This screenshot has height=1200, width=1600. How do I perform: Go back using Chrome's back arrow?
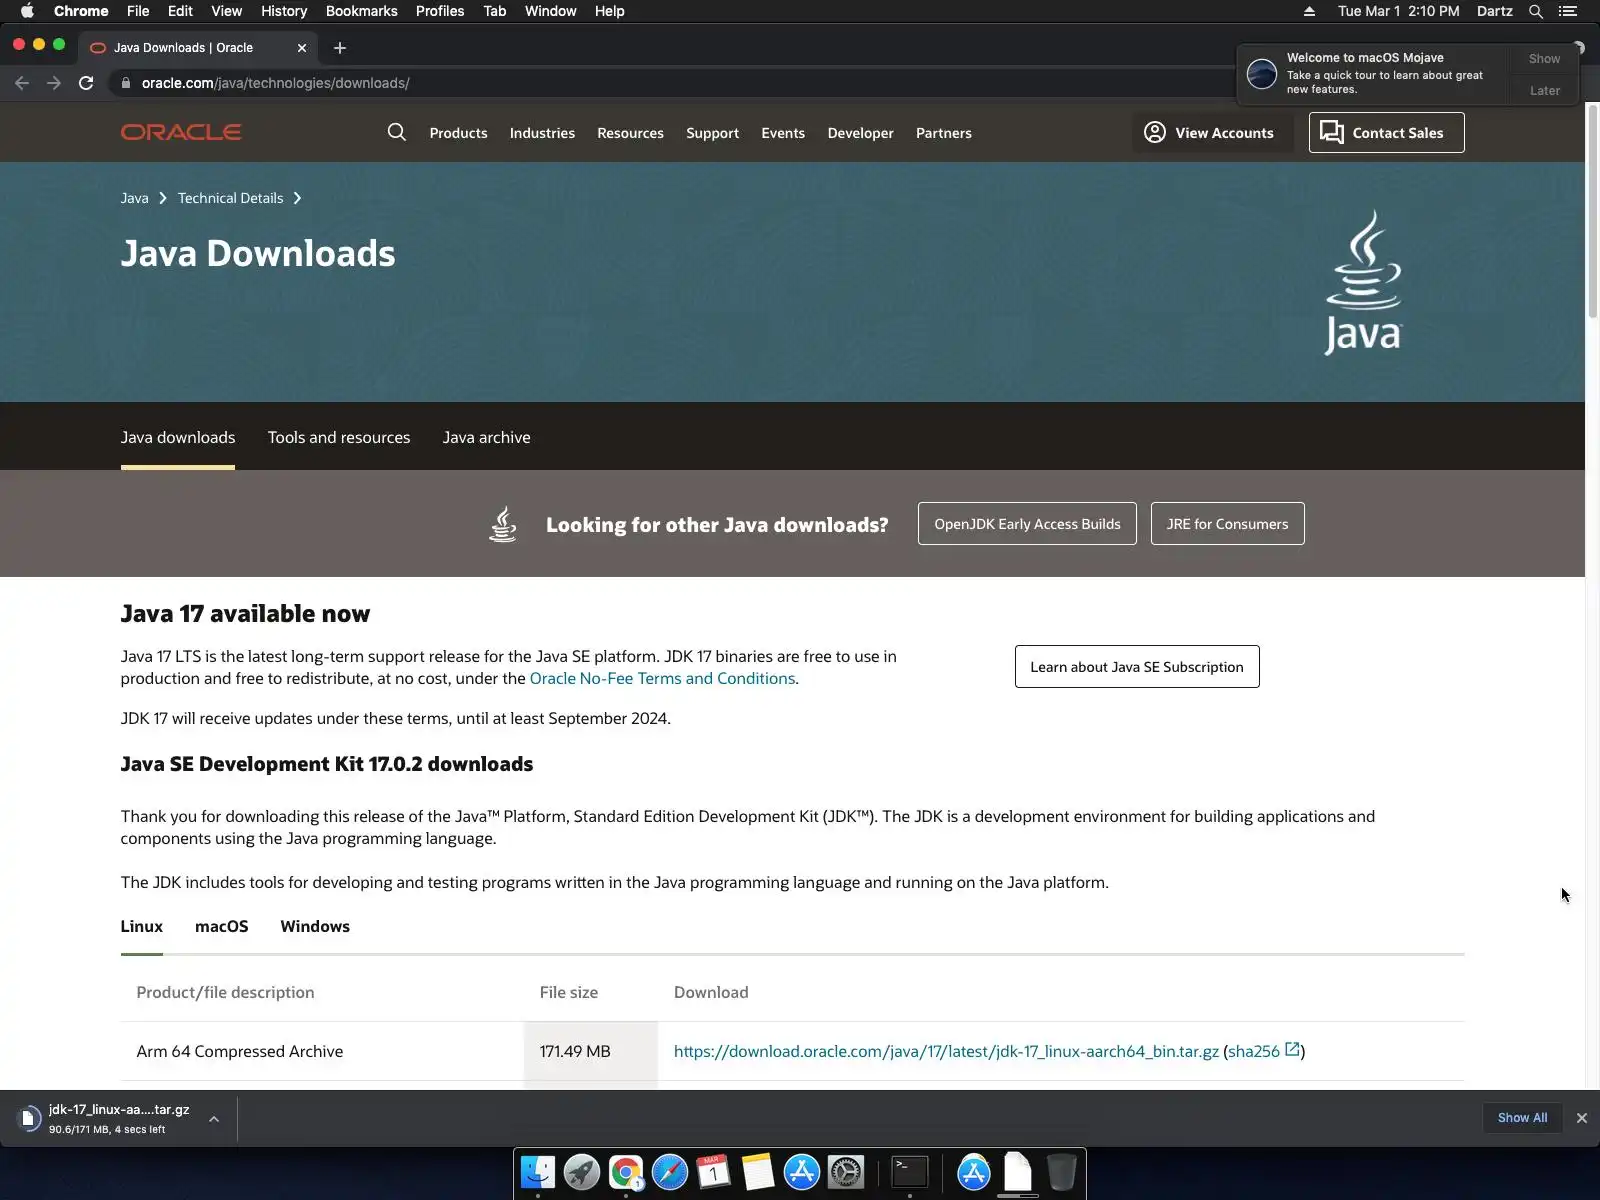[x=22, y=83]
